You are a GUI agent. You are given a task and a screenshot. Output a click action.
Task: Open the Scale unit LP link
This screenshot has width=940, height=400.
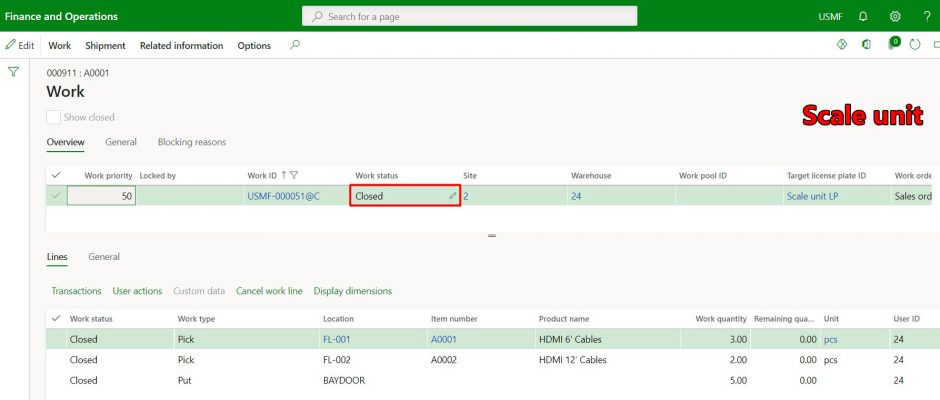click(x=812, y=196)
